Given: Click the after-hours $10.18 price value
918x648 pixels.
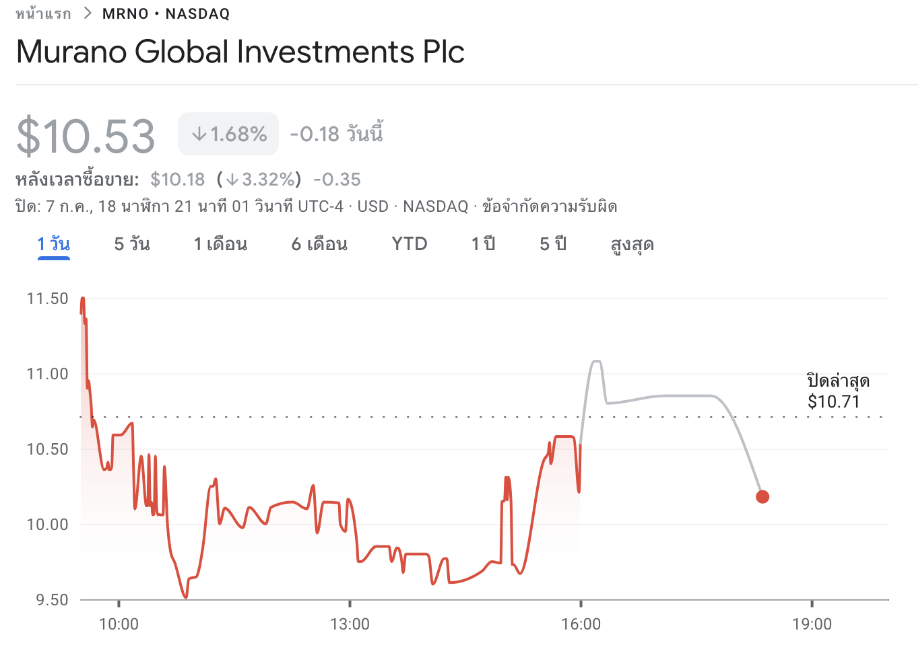Looking at the screenshot, I should 177,180.
